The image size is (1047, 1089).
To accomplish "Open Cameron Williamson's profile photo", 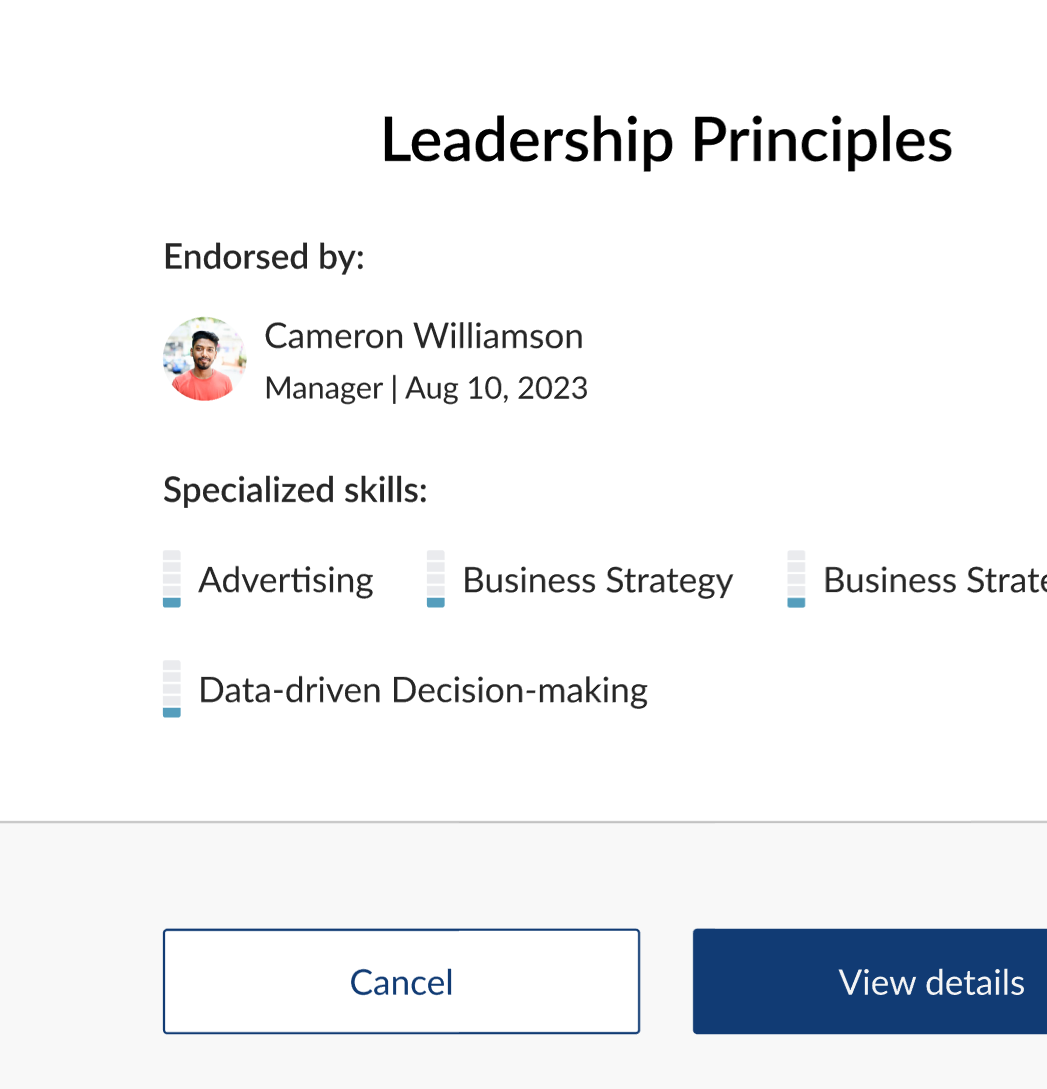I will [204, 359].
